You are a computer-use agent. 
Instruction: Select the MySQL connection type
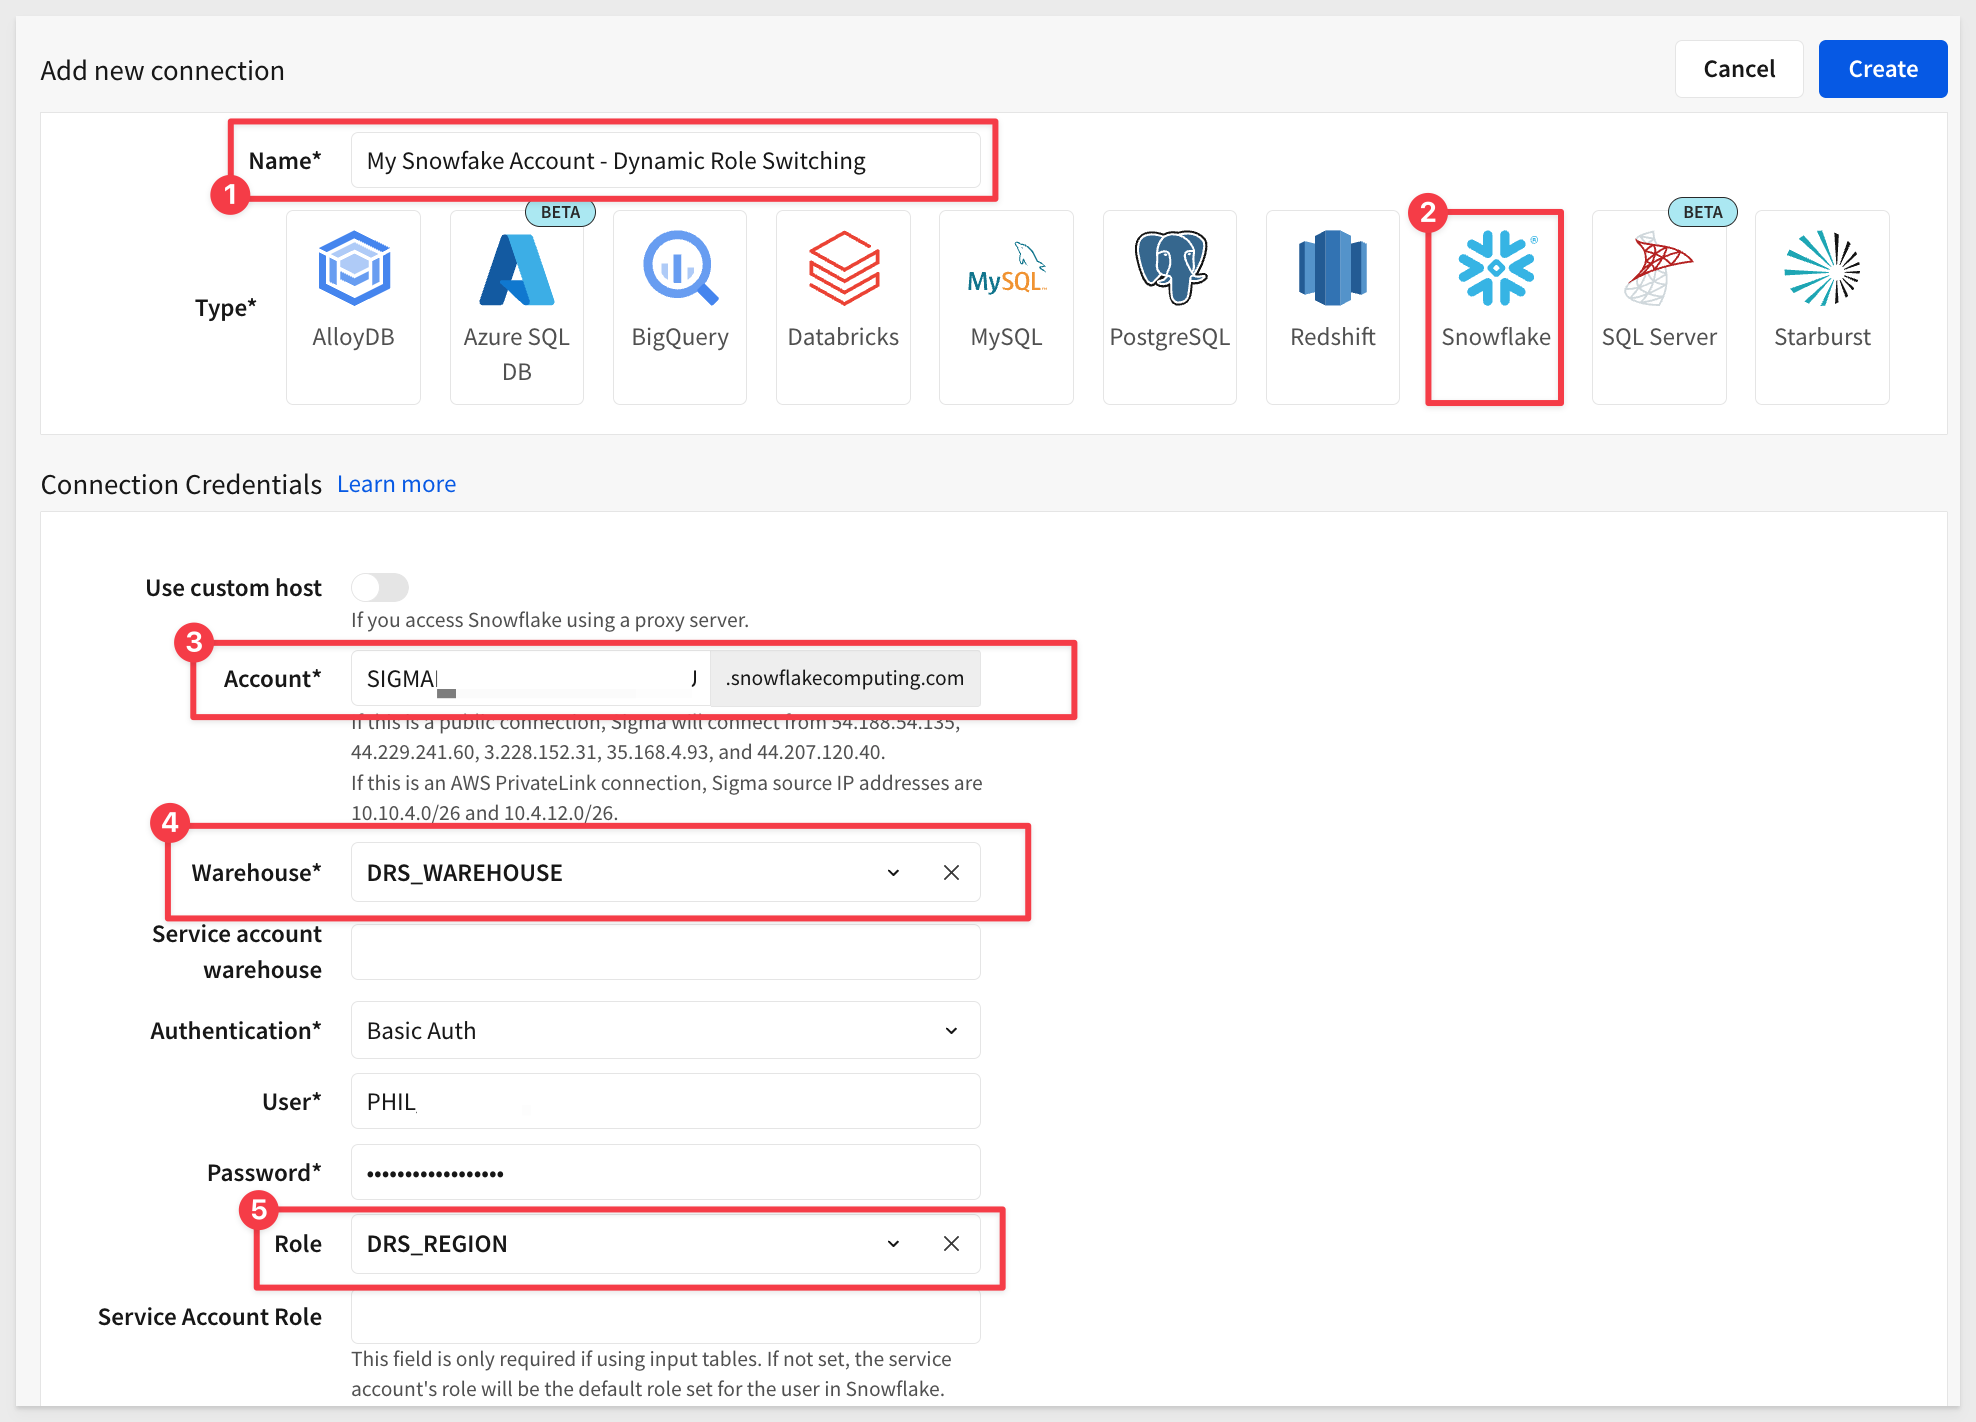pyautogui.click(x=1006, y=307)
